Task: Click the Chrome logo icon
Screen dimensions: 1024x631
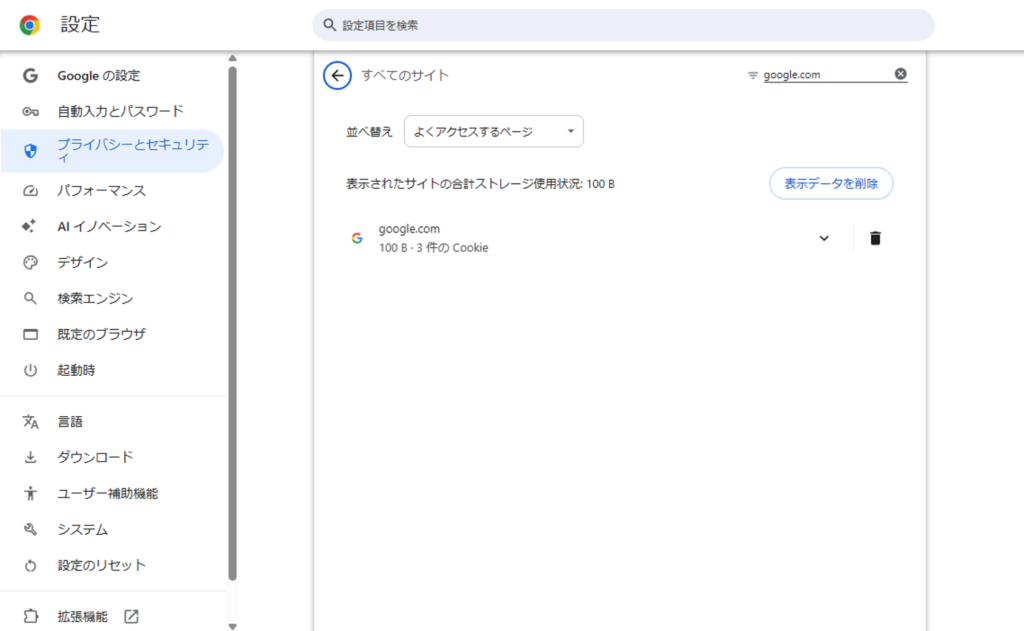Action: (x=29, y=25)
